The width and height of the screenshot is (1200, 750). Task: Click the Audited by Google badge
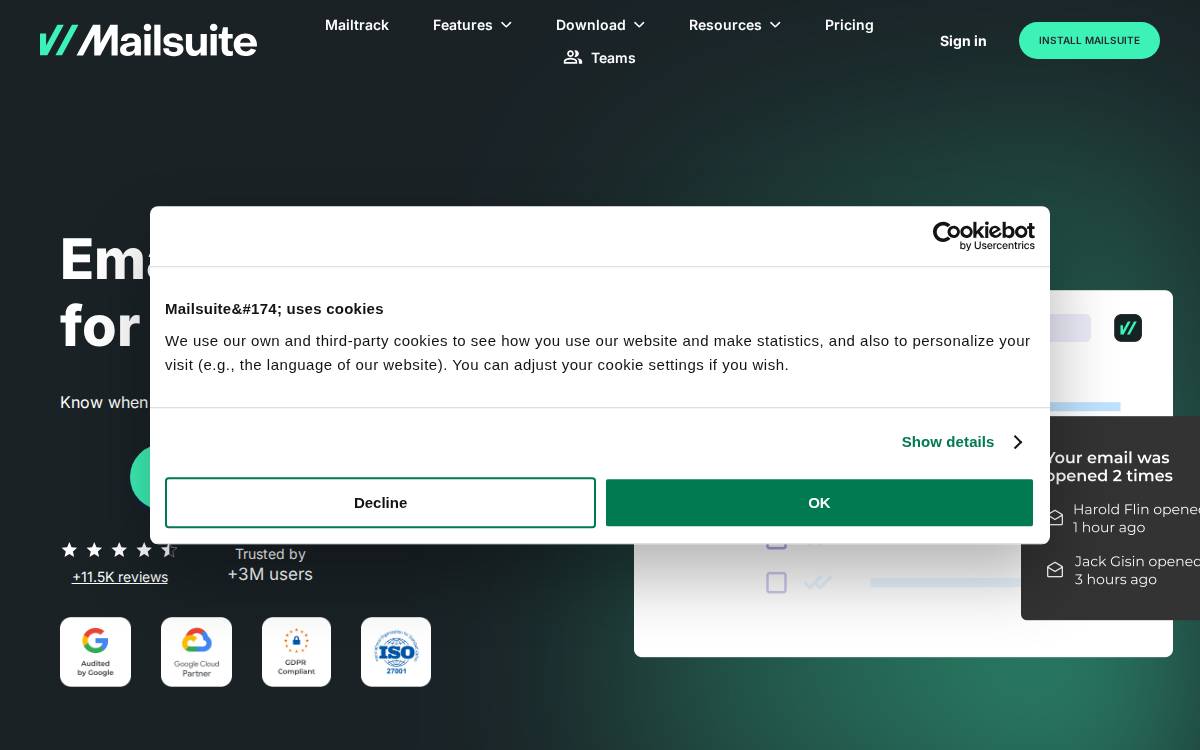click(x=95, y=652)
